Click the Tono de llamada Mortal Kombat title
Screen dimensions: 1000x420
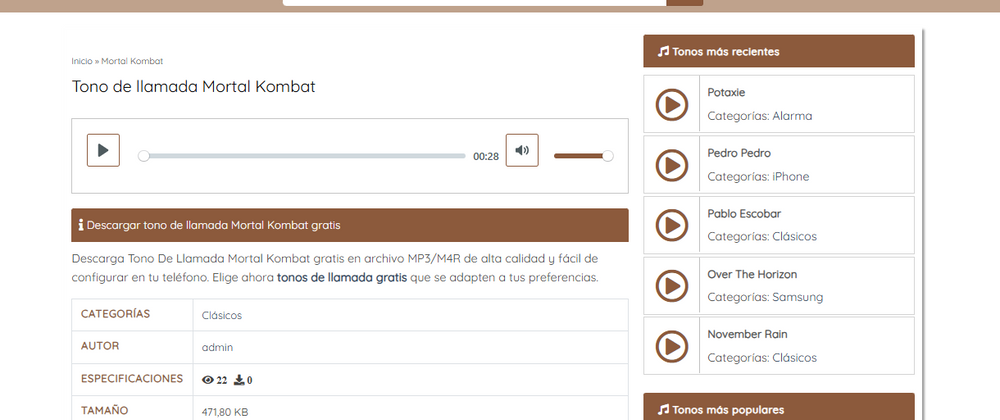tap(193, 87)
